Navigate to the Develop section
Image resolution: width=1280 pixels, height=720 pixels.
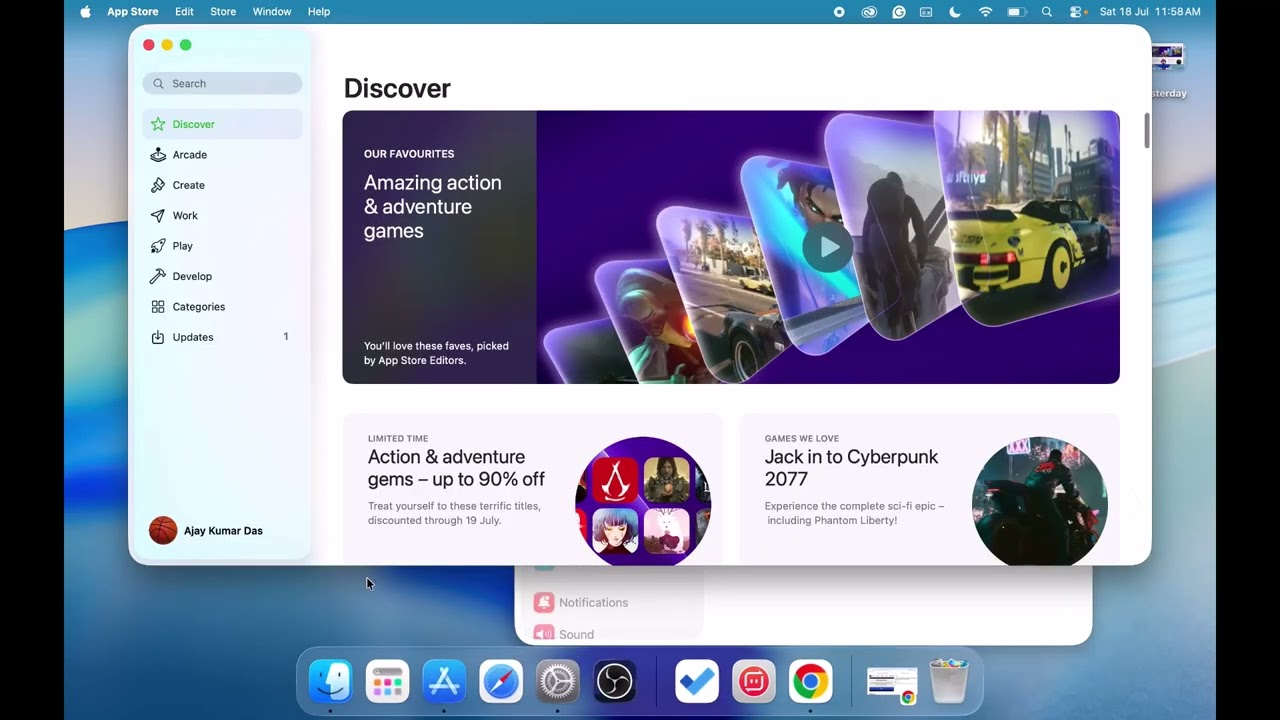[x=222, y=276]
